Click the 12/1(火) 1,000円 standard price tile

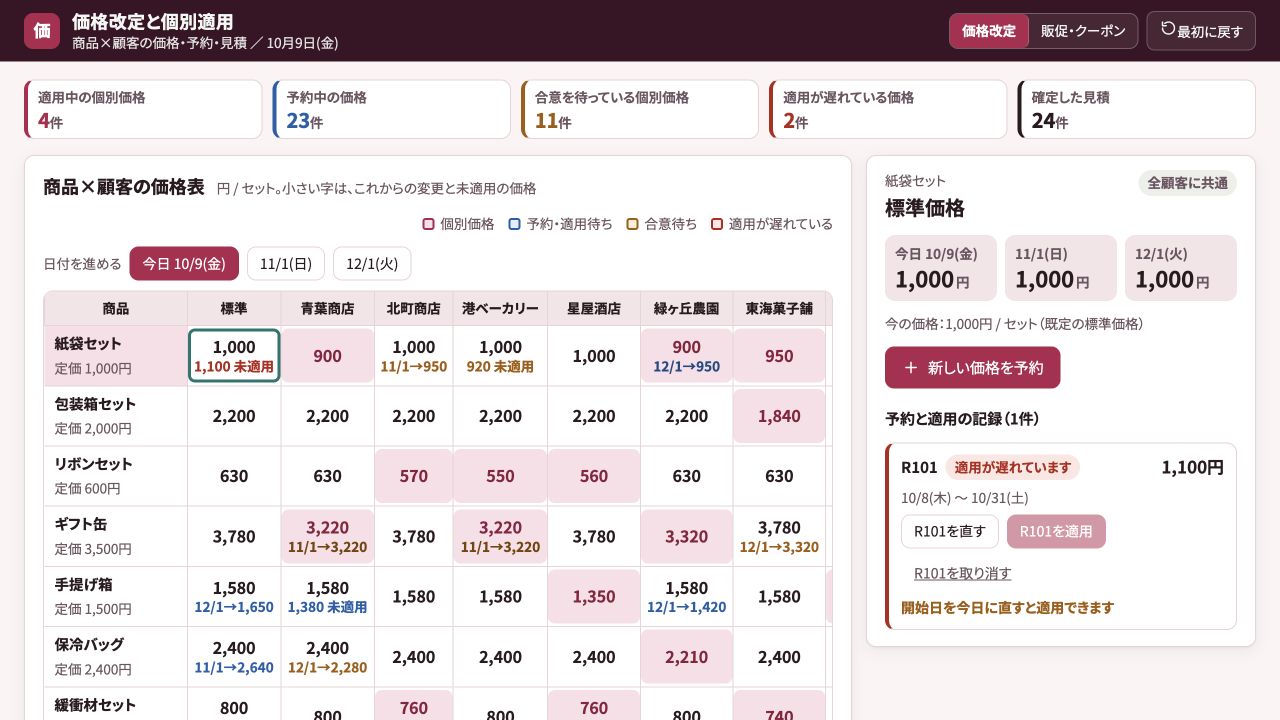1180,268
